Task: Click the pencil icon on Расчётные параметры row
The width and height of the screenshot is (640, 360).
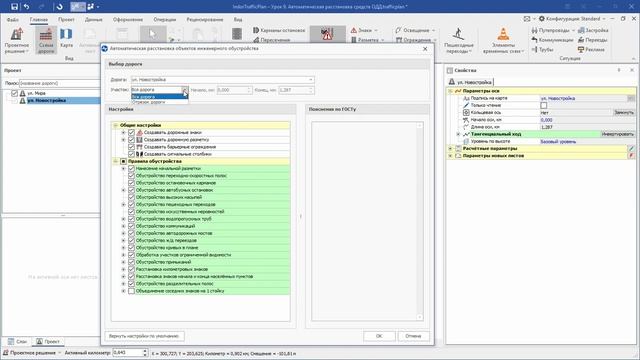Action: pyautogui.click(x=631, y=149)
